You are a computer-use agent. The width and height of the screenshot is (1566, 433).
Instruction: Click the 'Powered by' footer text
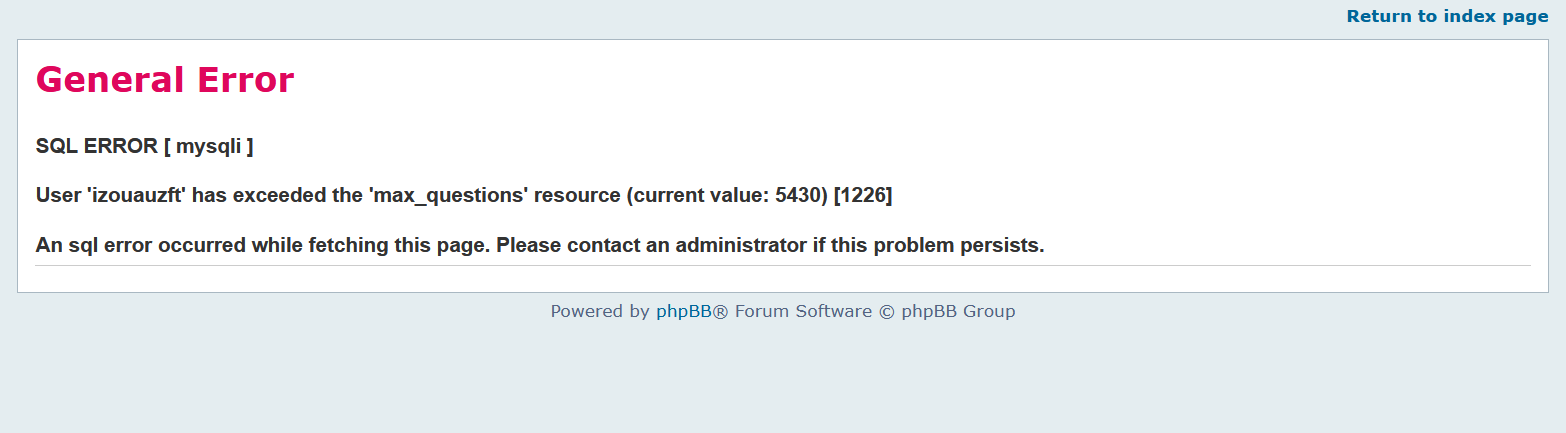tap(600, 311)
